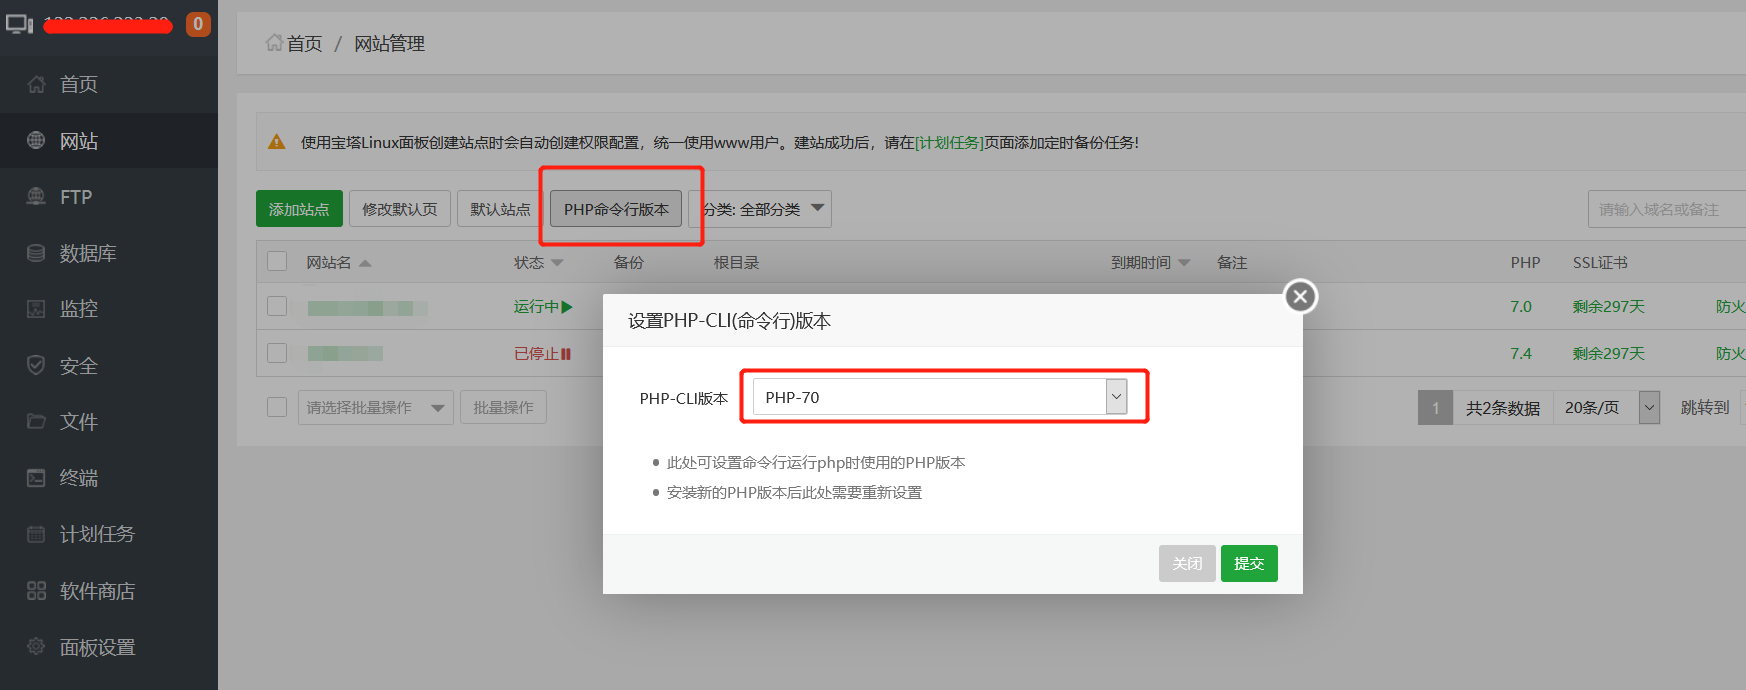This screenshot has width=1746, height=690.
Task: Check the box for the stopped site row
Action: click(x=277, y=353)
